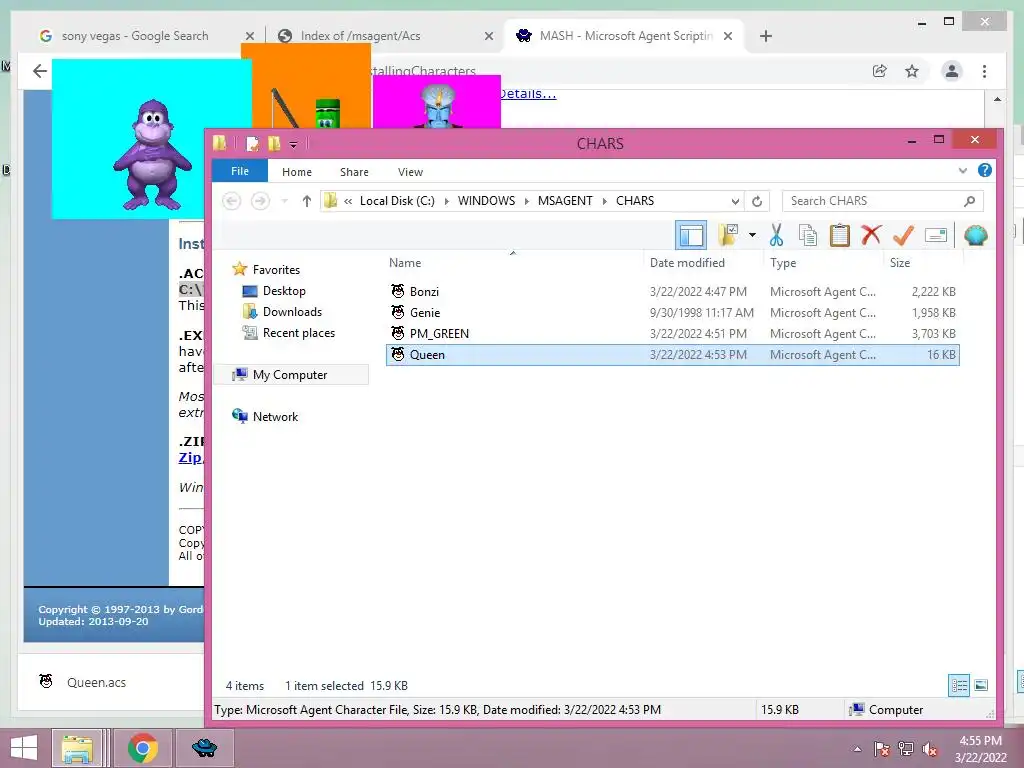The width and height of the screenshot is (1024, 768).
Task: Click the red X Delete icon in the toolbar
Action: 871,234
